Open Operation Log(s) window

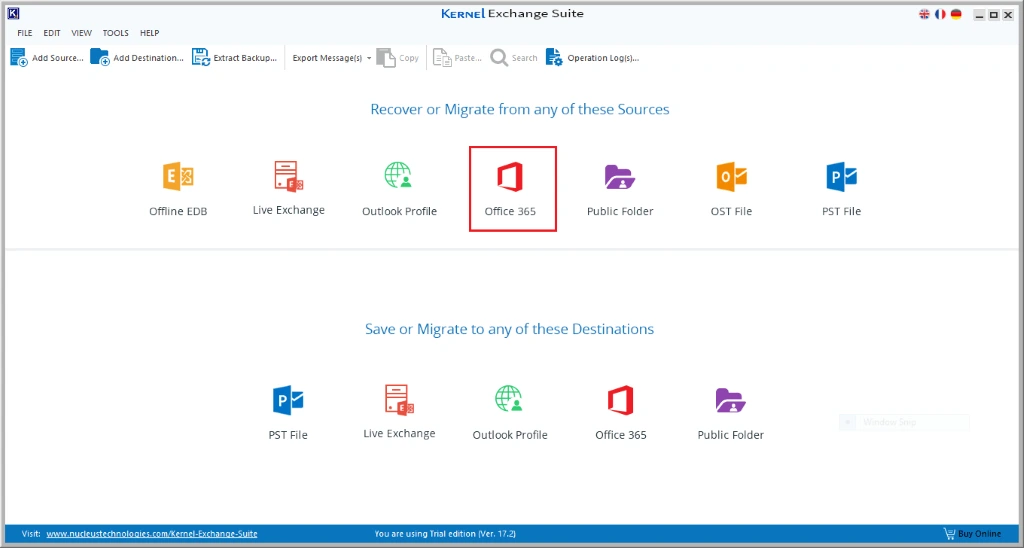(592, 57)
